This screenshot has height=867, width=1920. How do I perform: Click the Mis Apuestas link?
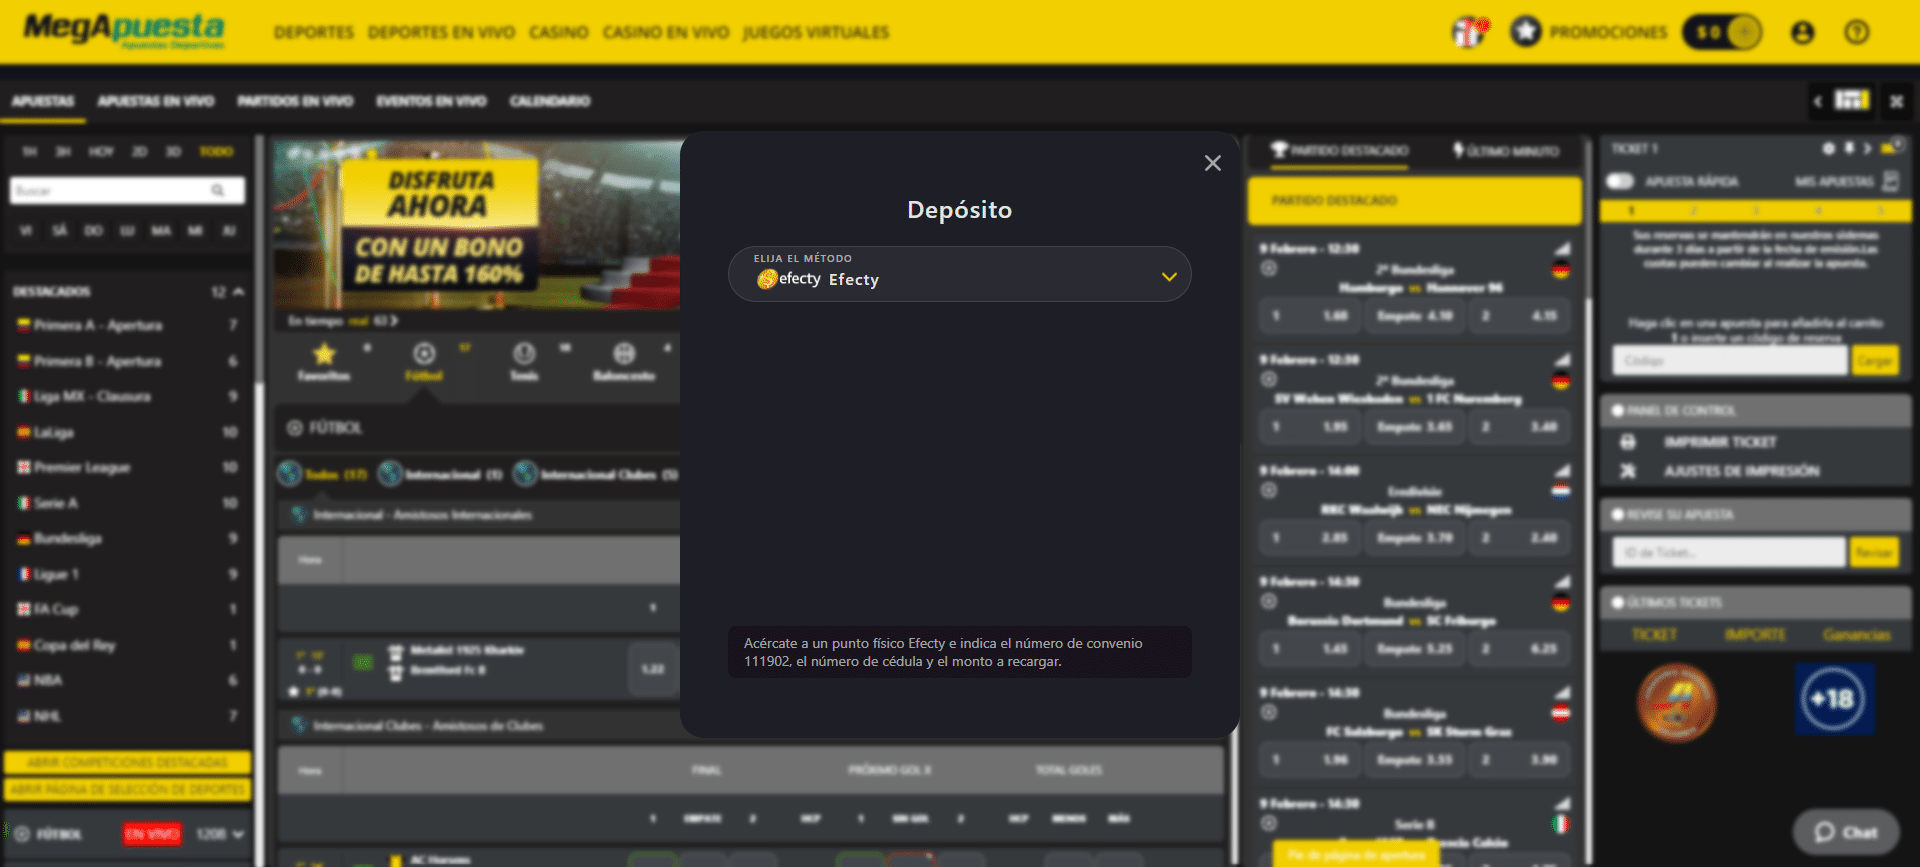[x=1834, y=181]
